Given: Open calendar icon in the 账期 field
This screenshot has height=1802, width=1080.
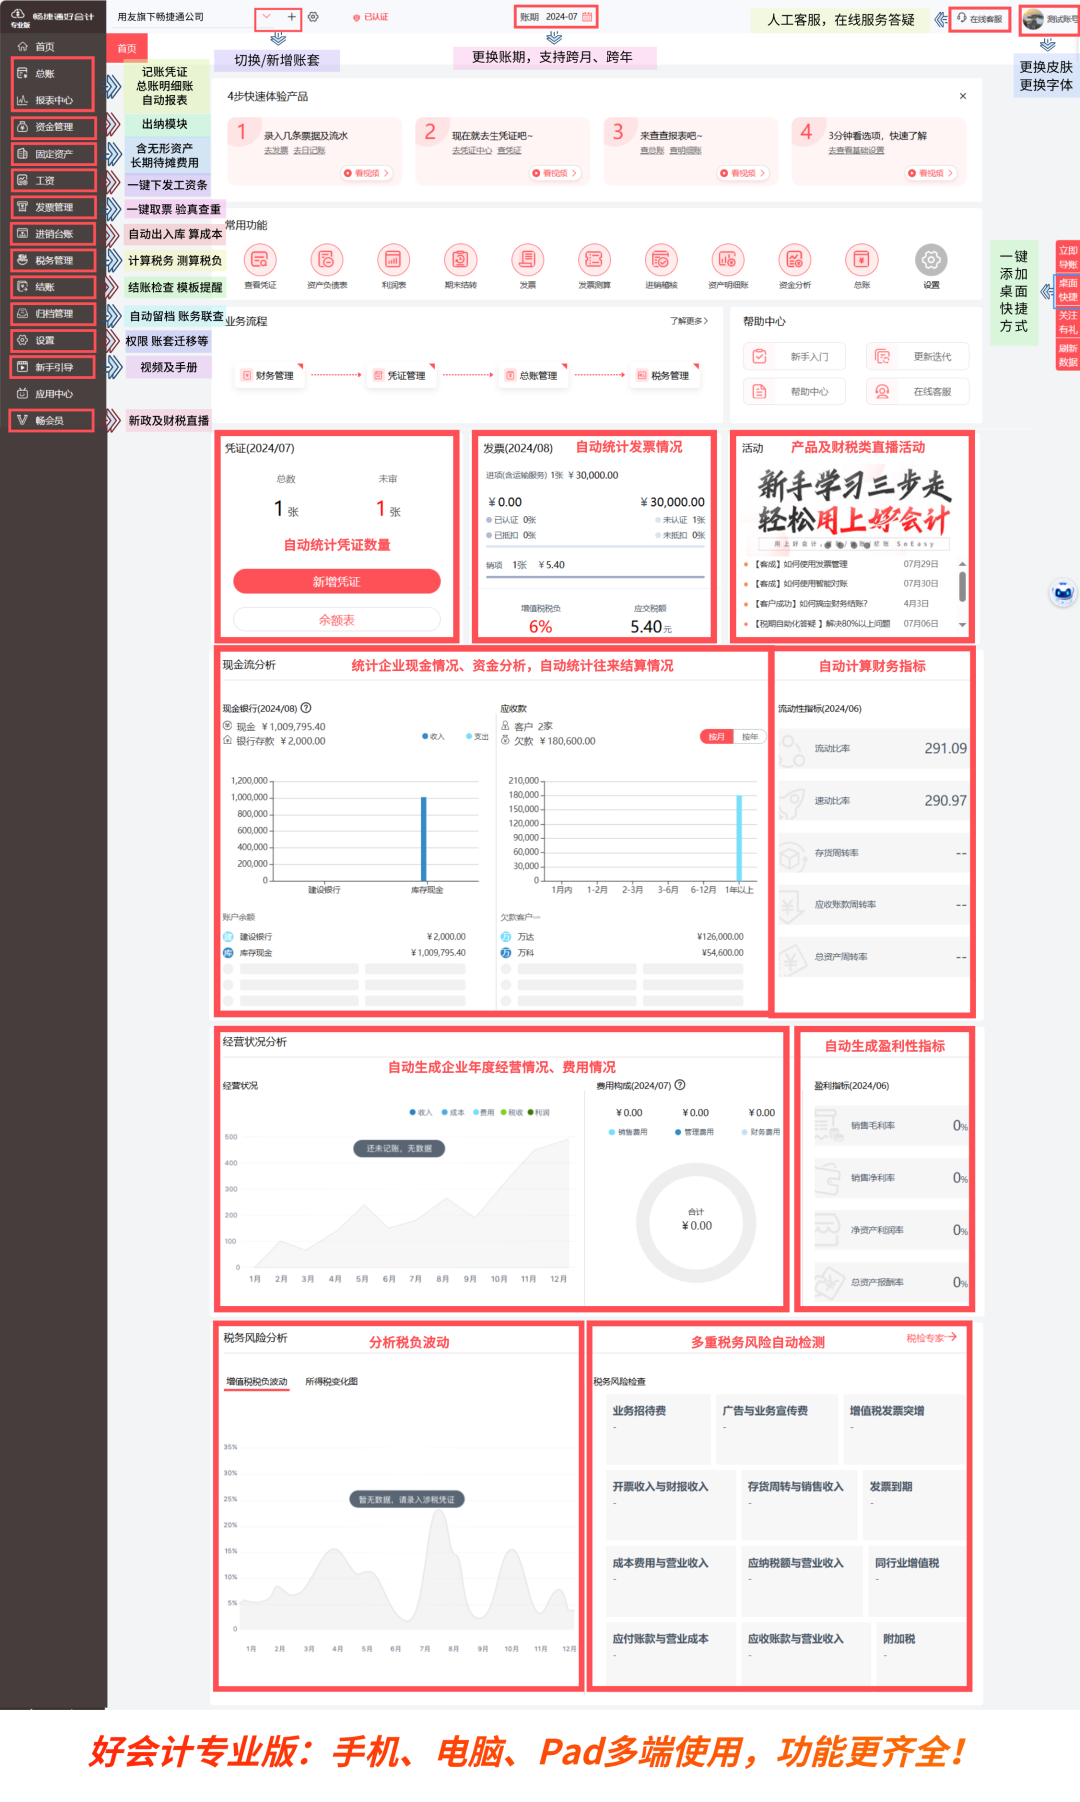Looking at the screenshot, I should tap(587, 17).
